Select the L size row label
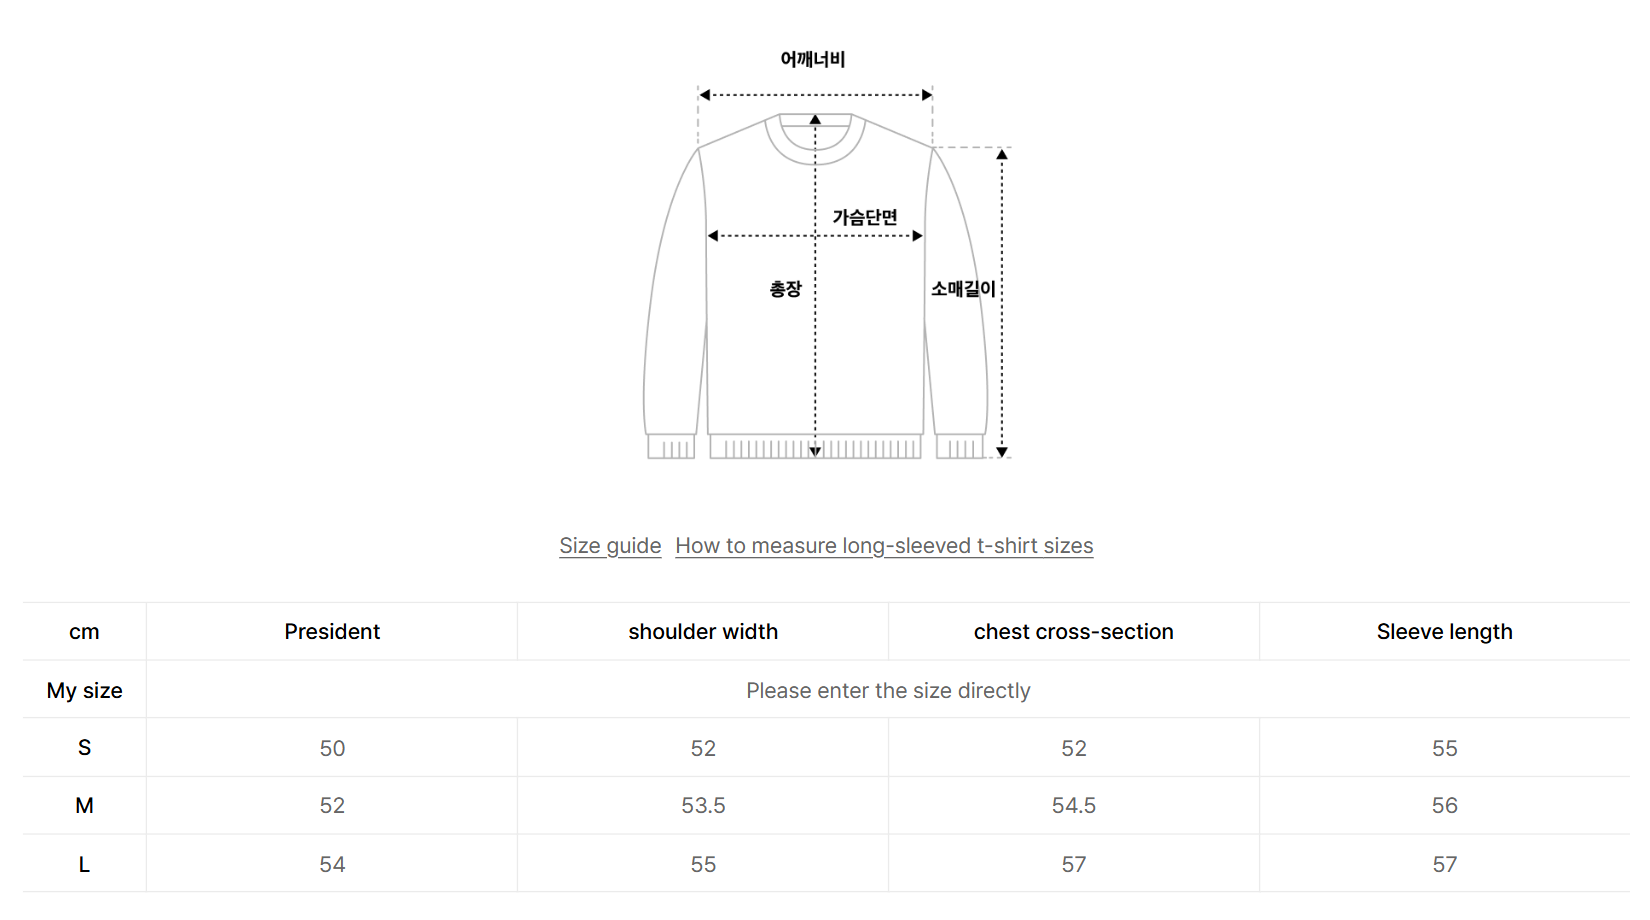Screen dimensions: 1650x920 [x=85, y=864]
